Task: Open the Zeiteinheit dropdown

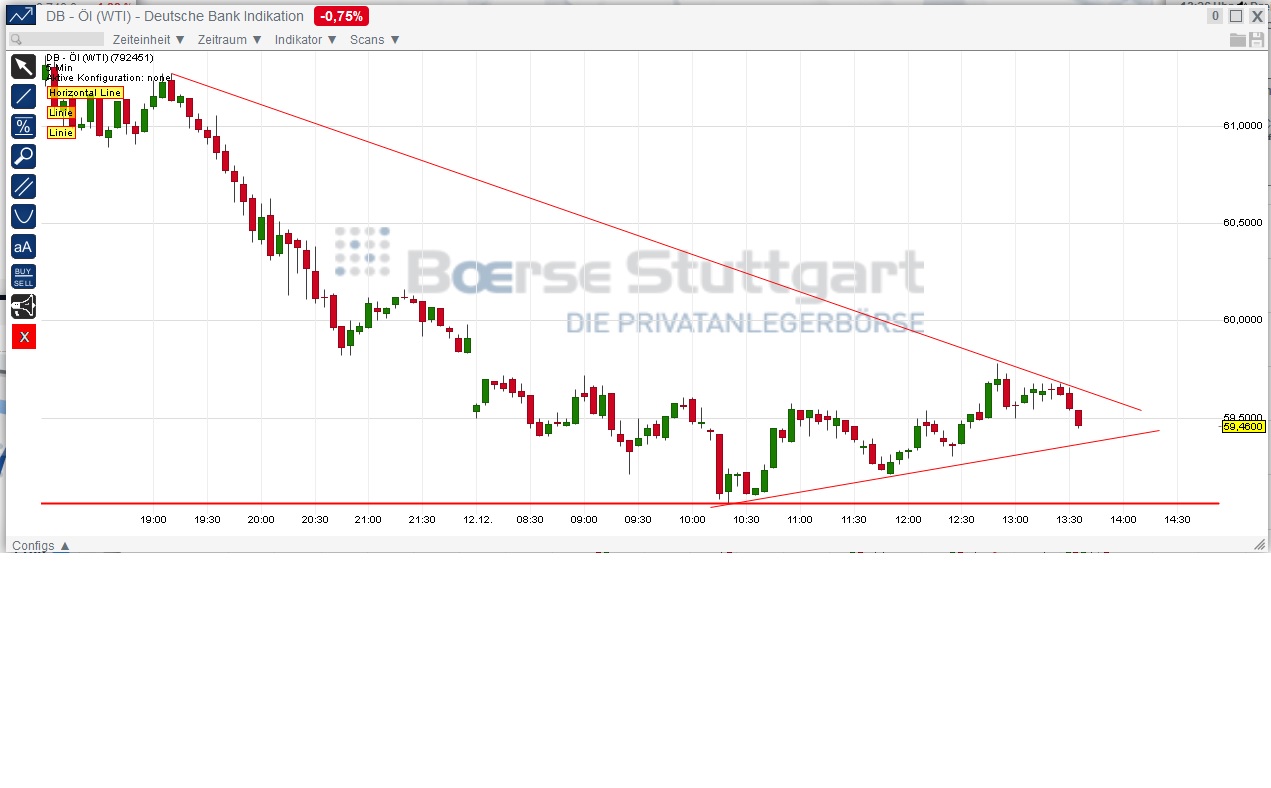Action: (148, 40)
